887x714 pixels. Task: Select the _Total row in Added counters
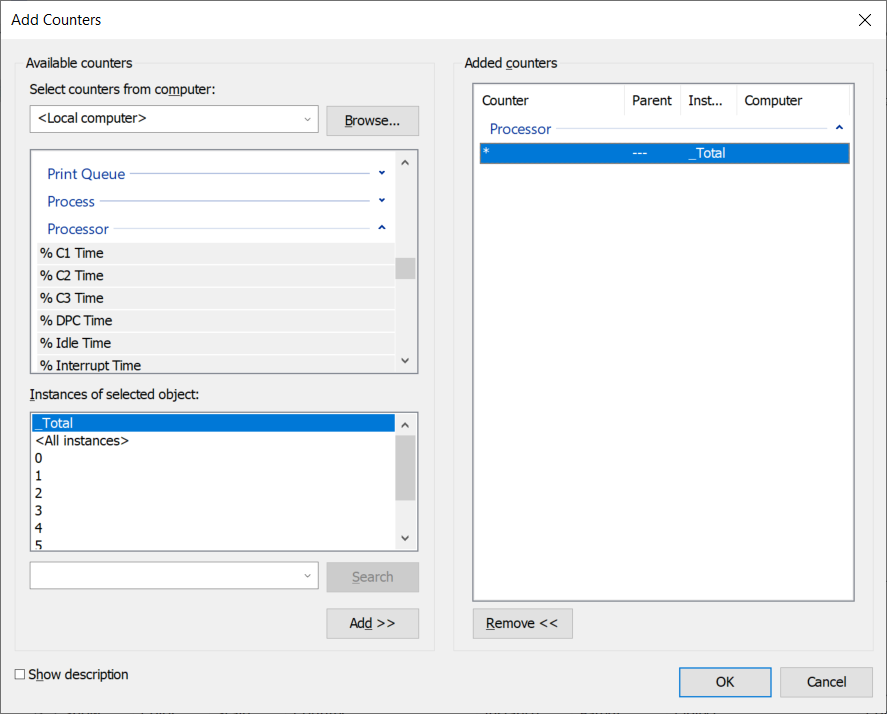click(665, 153)
